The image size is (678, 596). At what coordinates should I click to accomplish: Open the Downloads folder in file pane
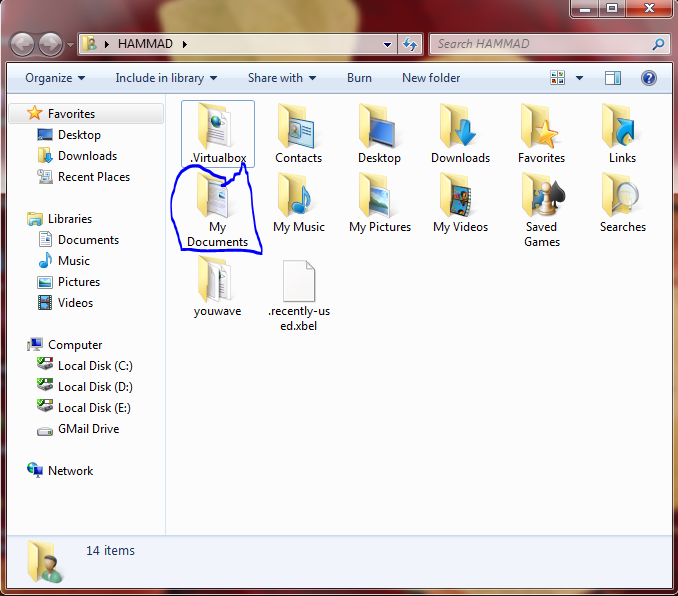click(461, 134)
